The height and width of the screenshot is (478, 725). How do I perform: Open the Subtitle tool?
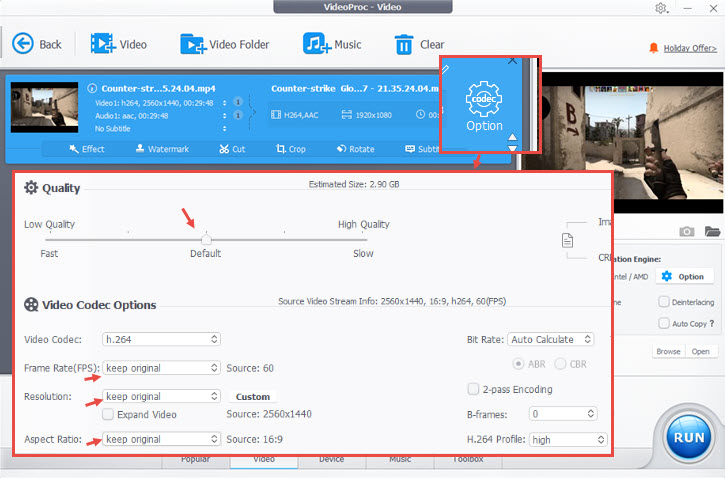click(x=422, y=149)
